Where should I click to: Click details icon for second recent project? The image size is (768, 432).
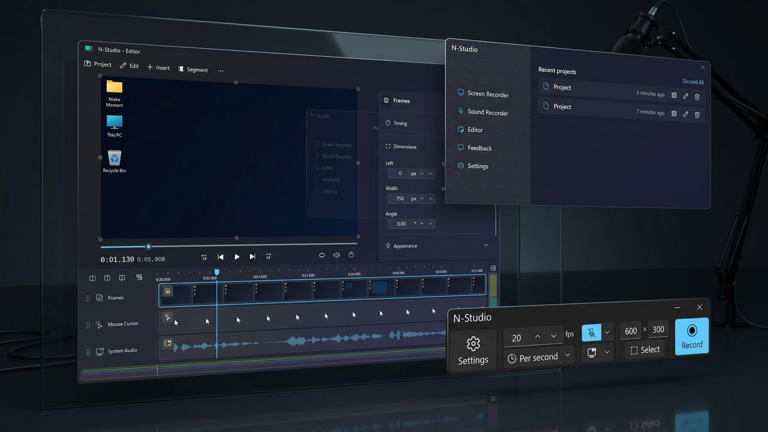pyautogui.click(x=674, y=113)
